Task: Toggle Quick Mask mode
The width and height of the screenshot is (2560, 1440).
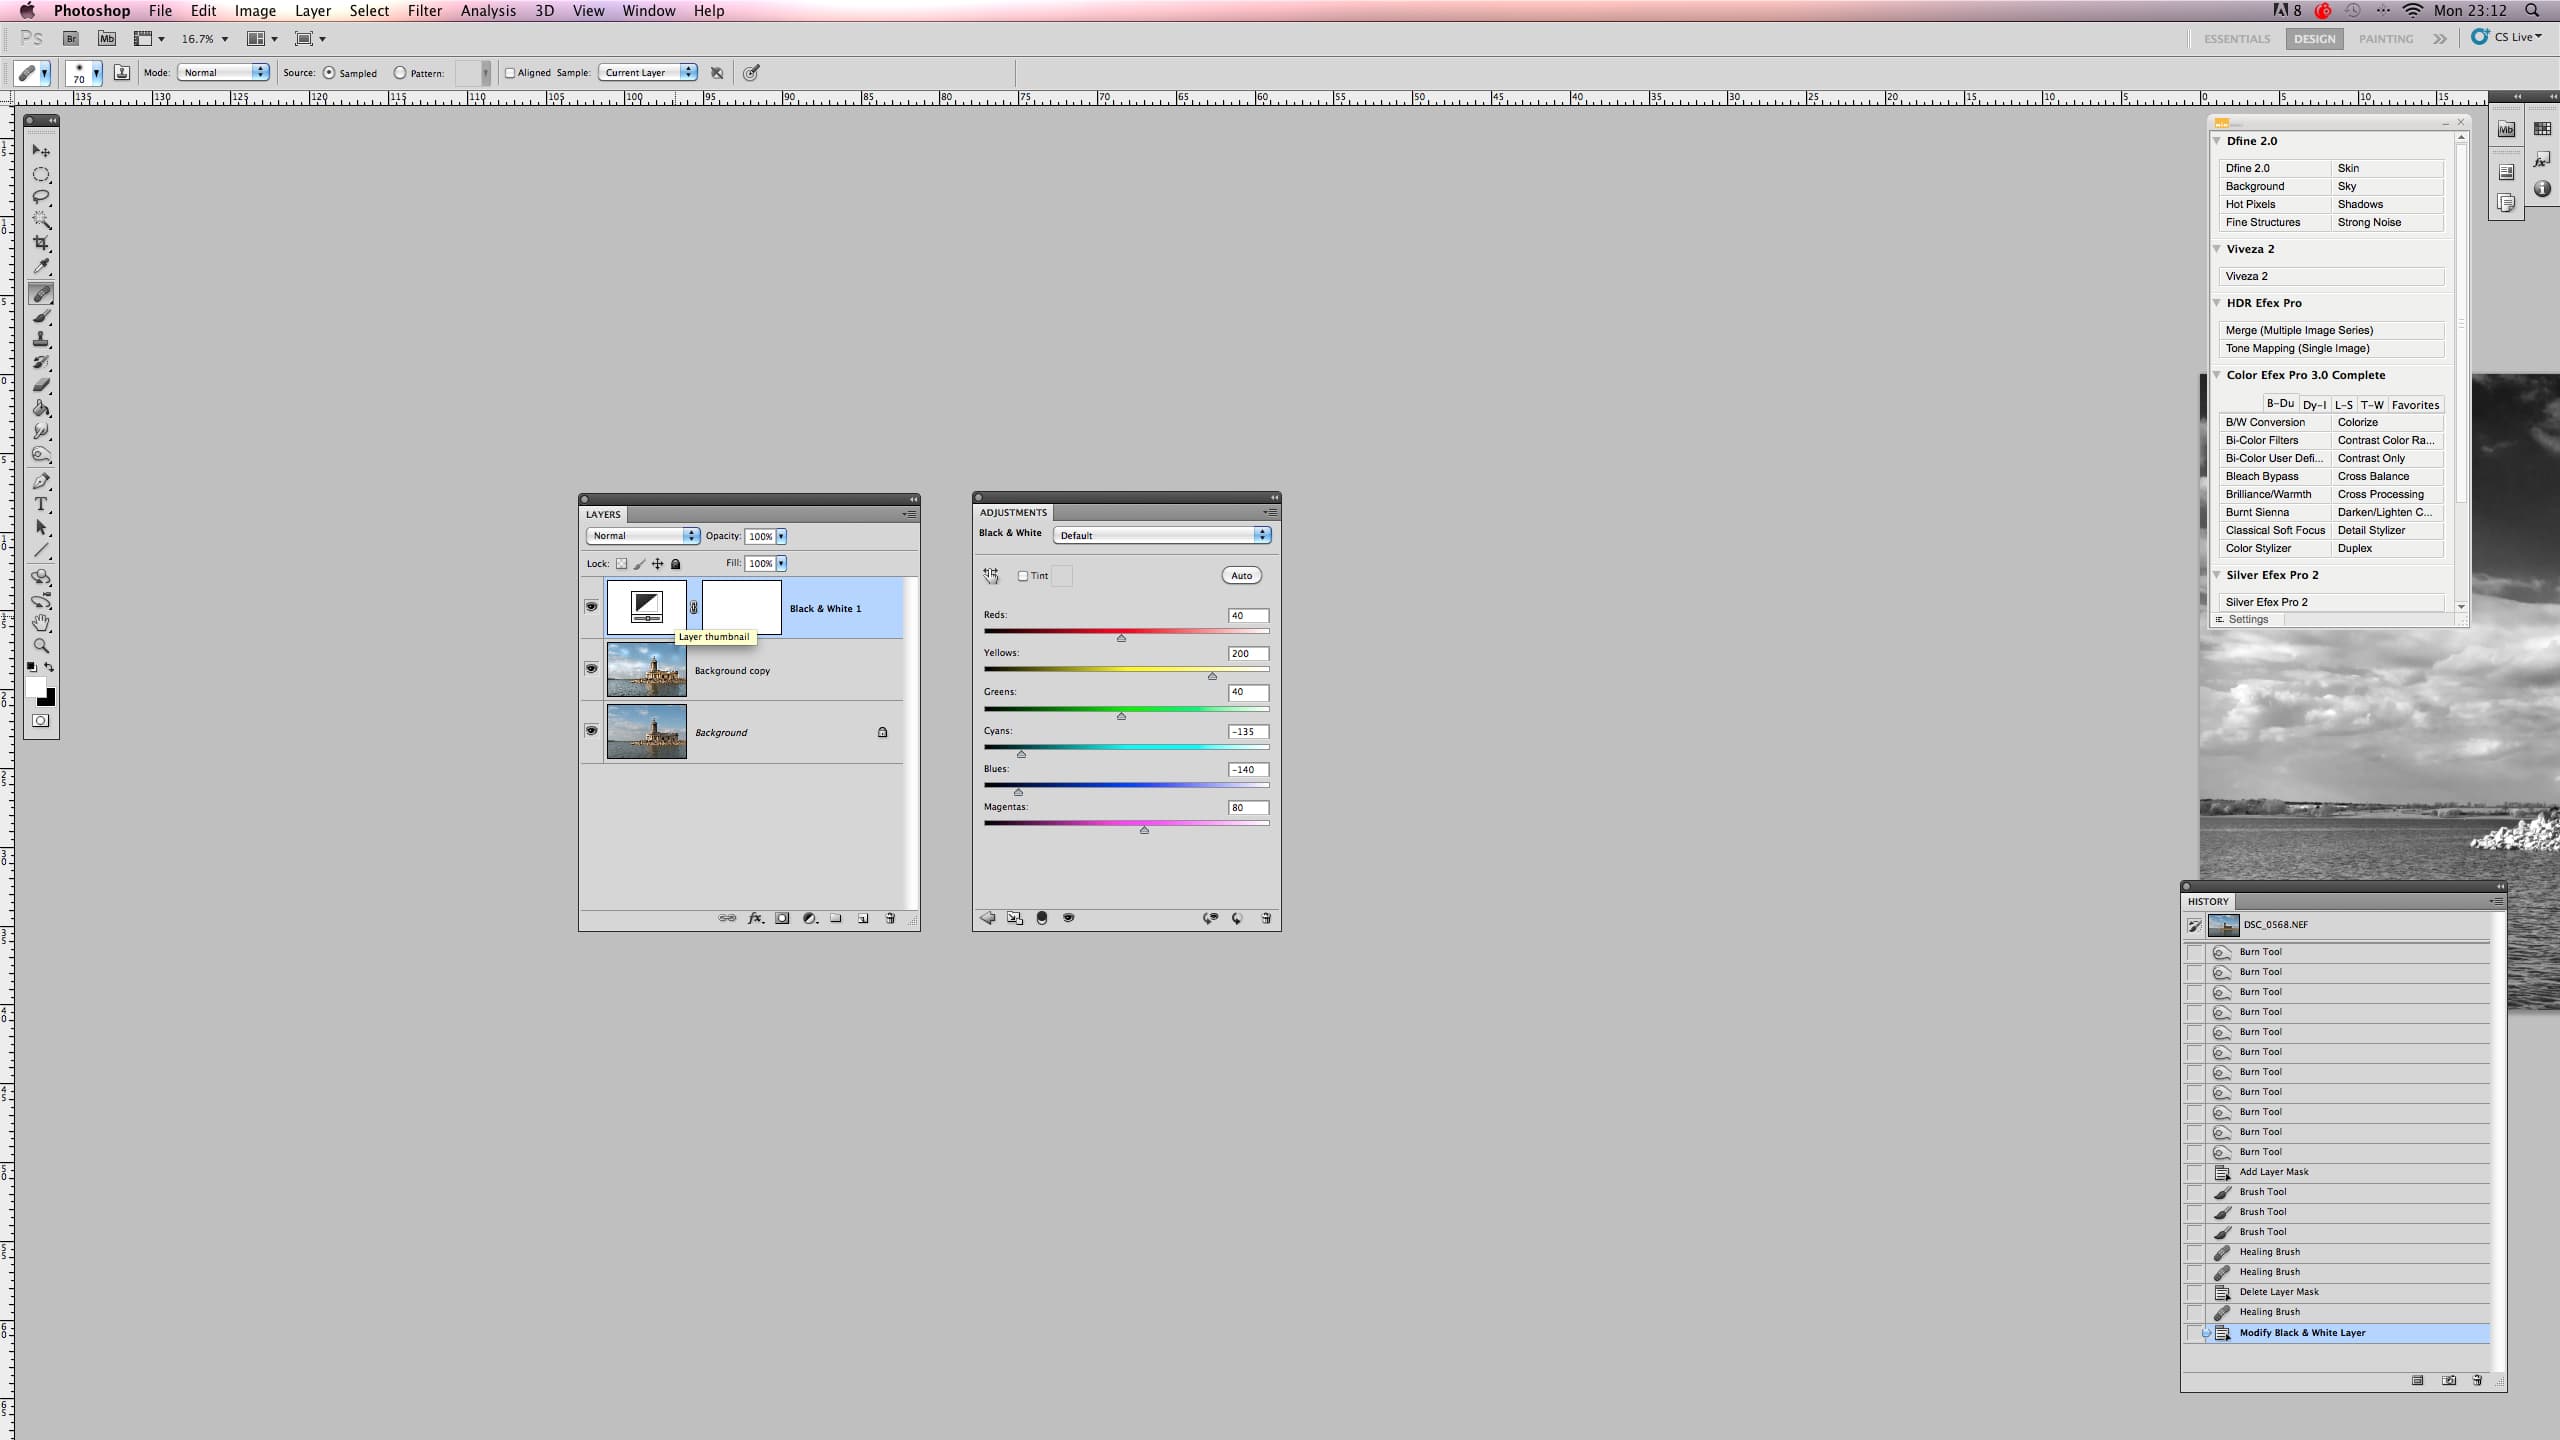Action: point(41,720)
